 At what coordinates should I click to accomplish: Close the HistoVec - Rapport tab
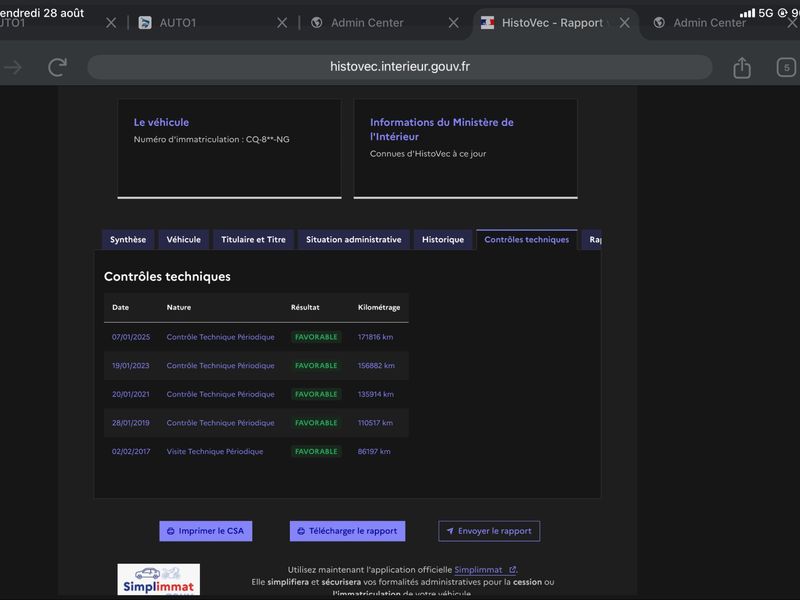[x=624, y=23]
